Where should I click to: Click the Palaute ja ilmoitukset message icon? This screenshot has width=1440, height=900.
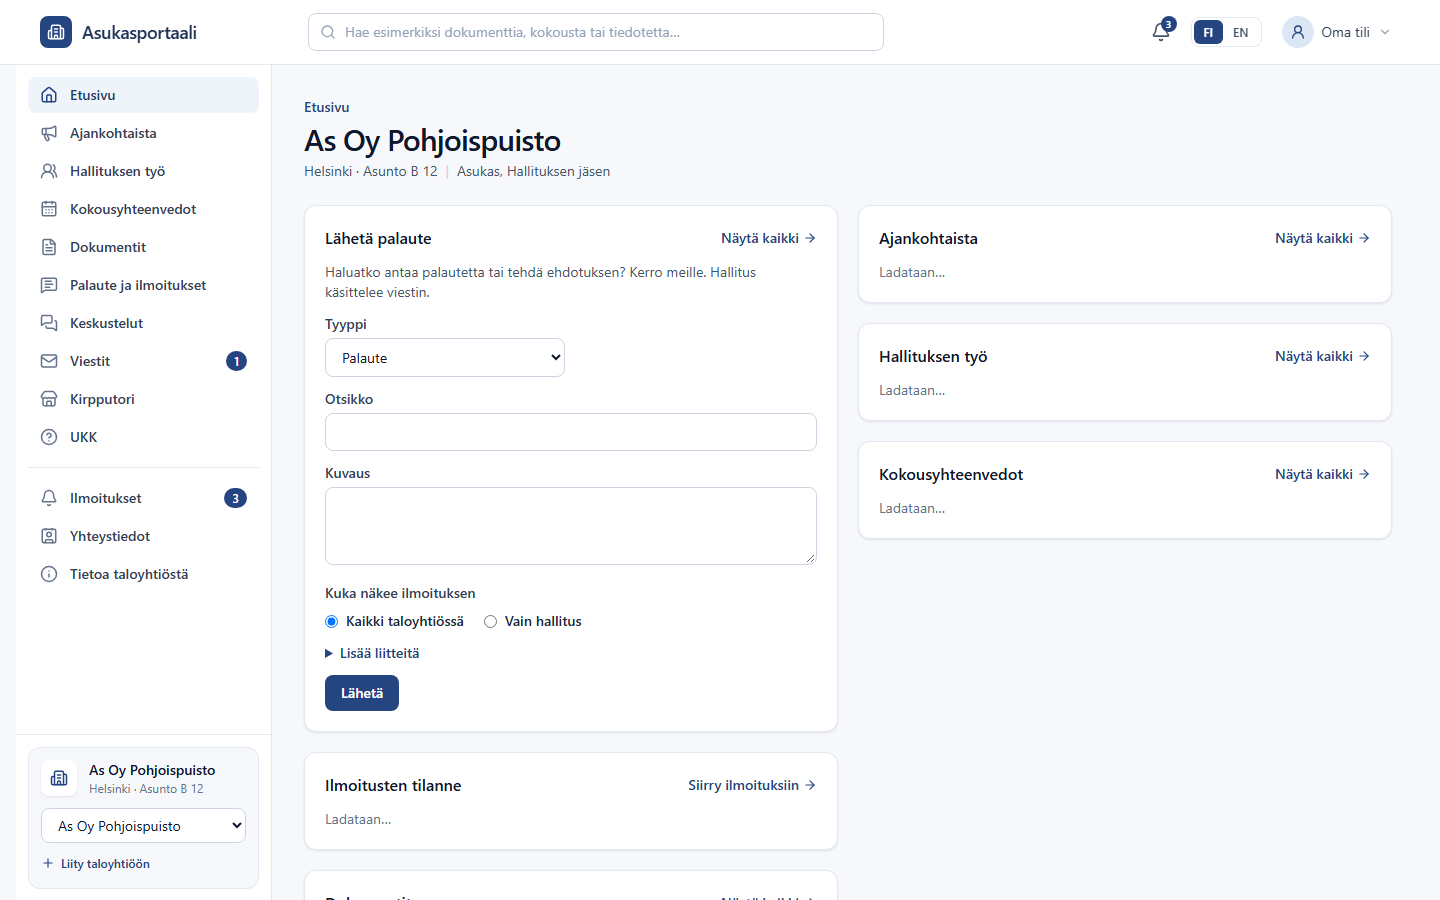click(49, 285)
